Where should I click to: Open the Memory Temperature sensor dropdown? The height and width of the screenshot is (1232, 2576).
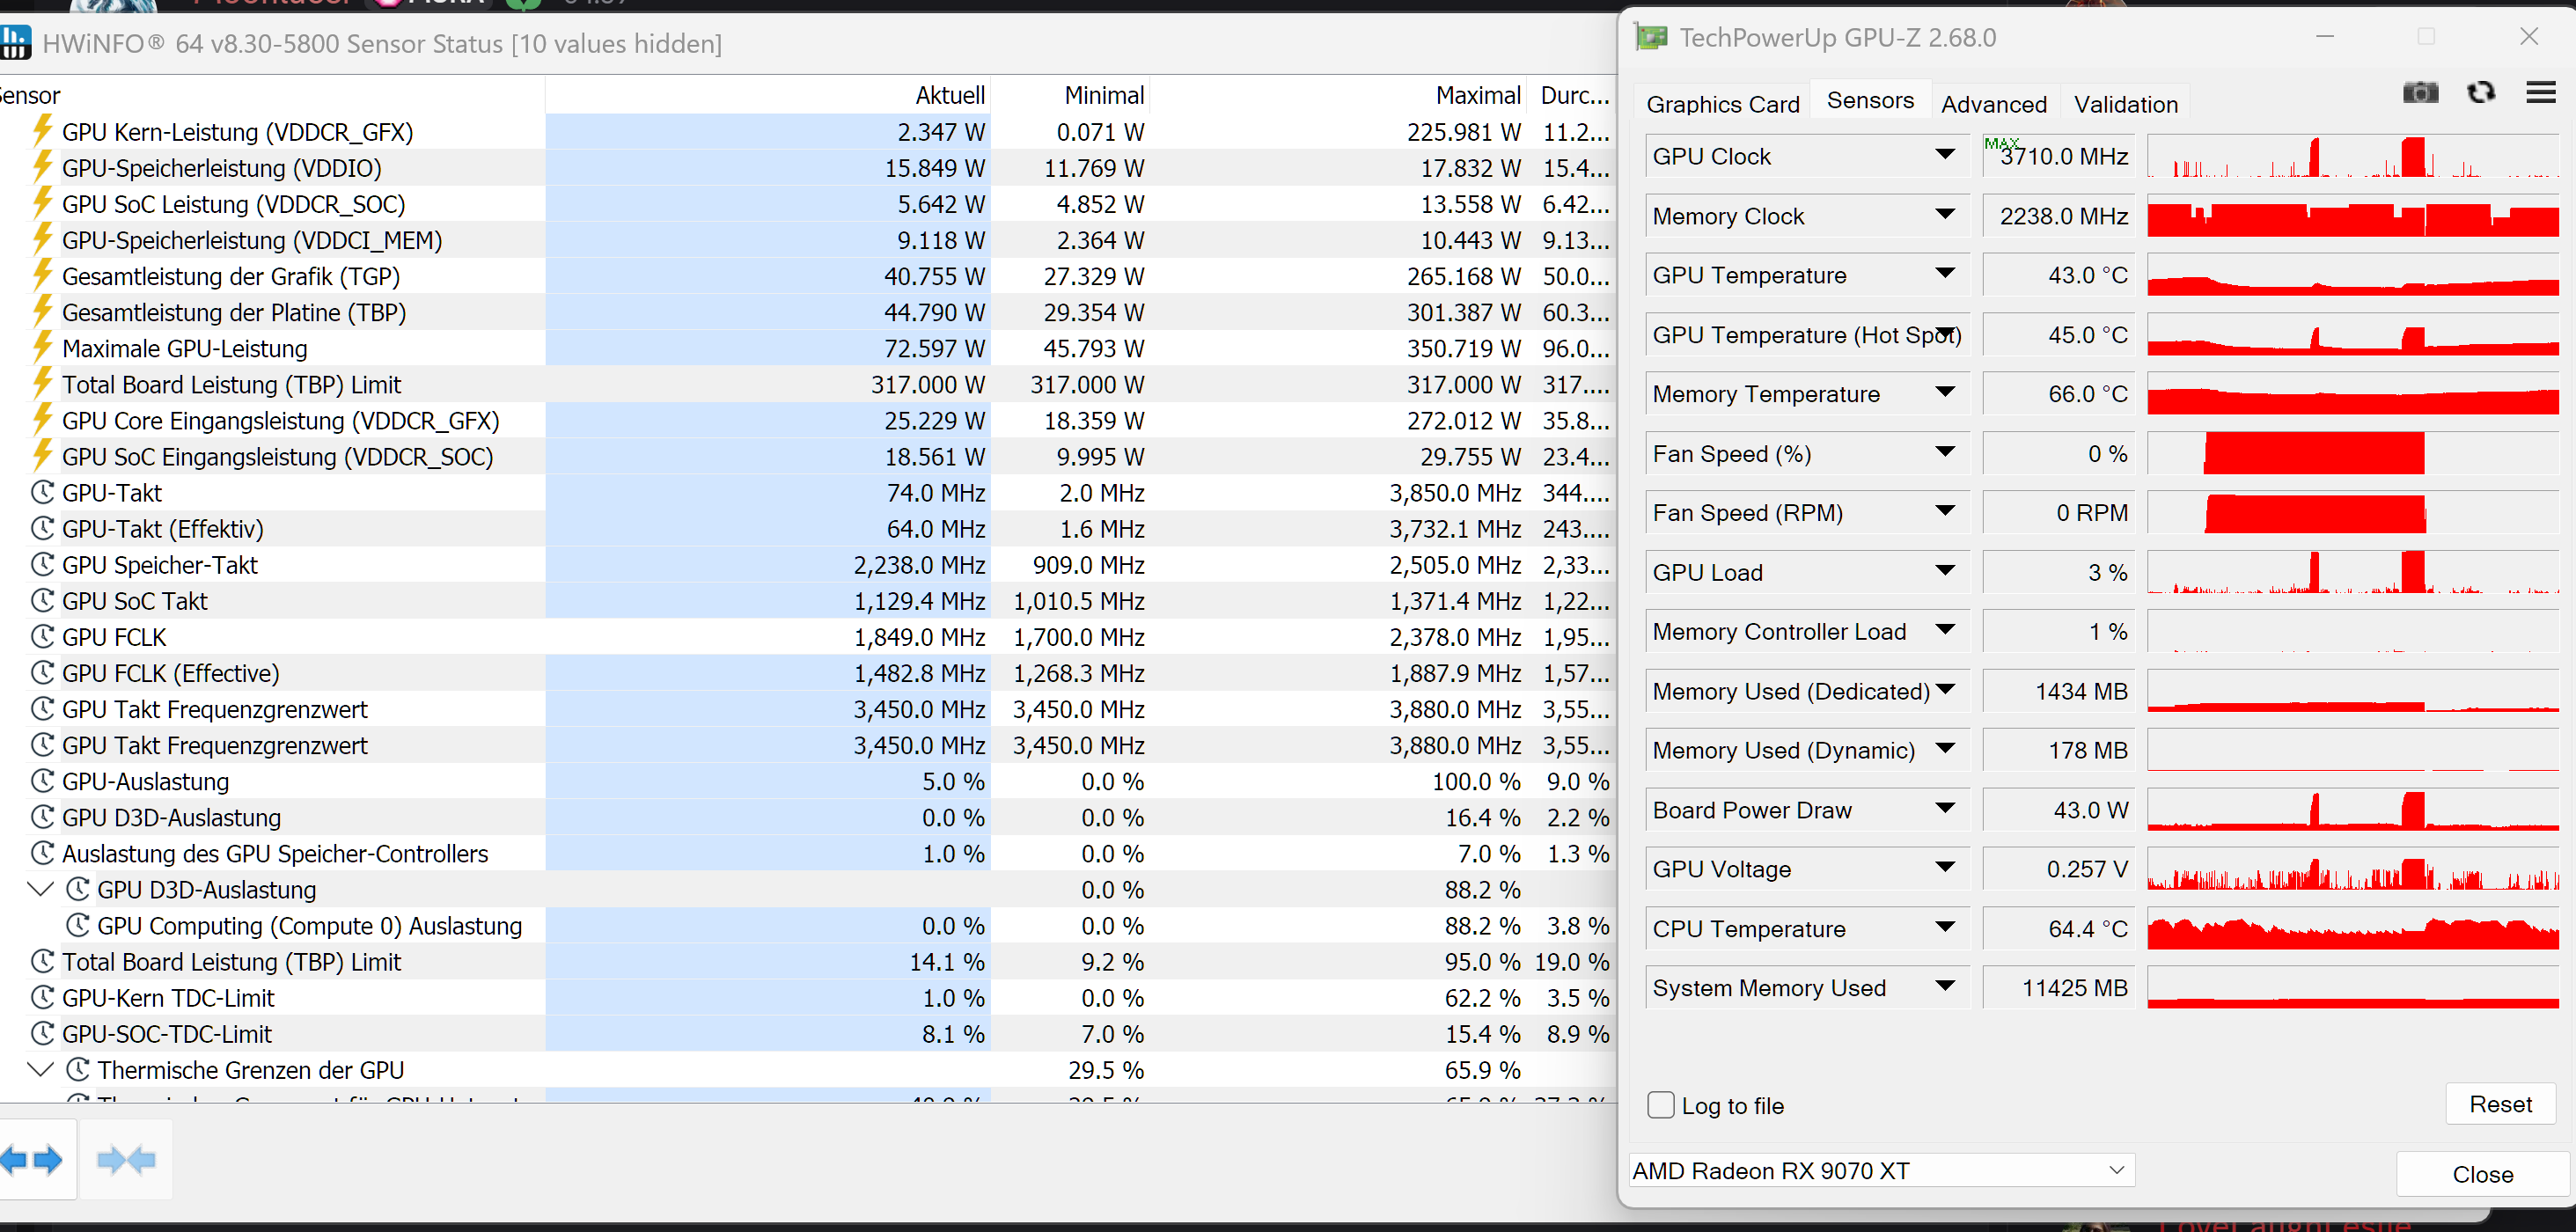[1944, 392]
